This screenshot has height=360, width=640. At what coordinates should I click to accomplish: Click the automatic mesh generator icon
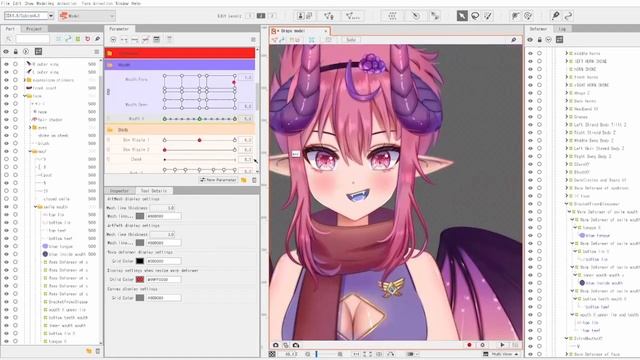(352, 16)
